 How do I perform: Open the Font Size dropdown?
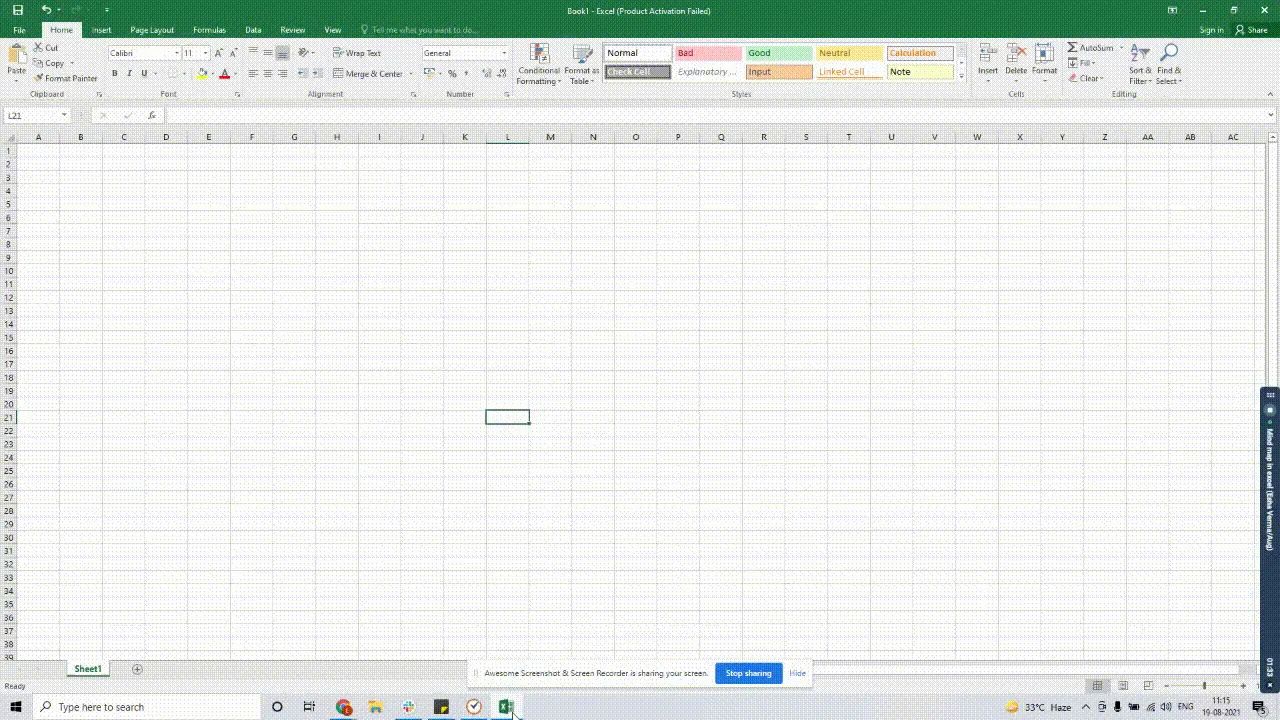click(197, 53)
